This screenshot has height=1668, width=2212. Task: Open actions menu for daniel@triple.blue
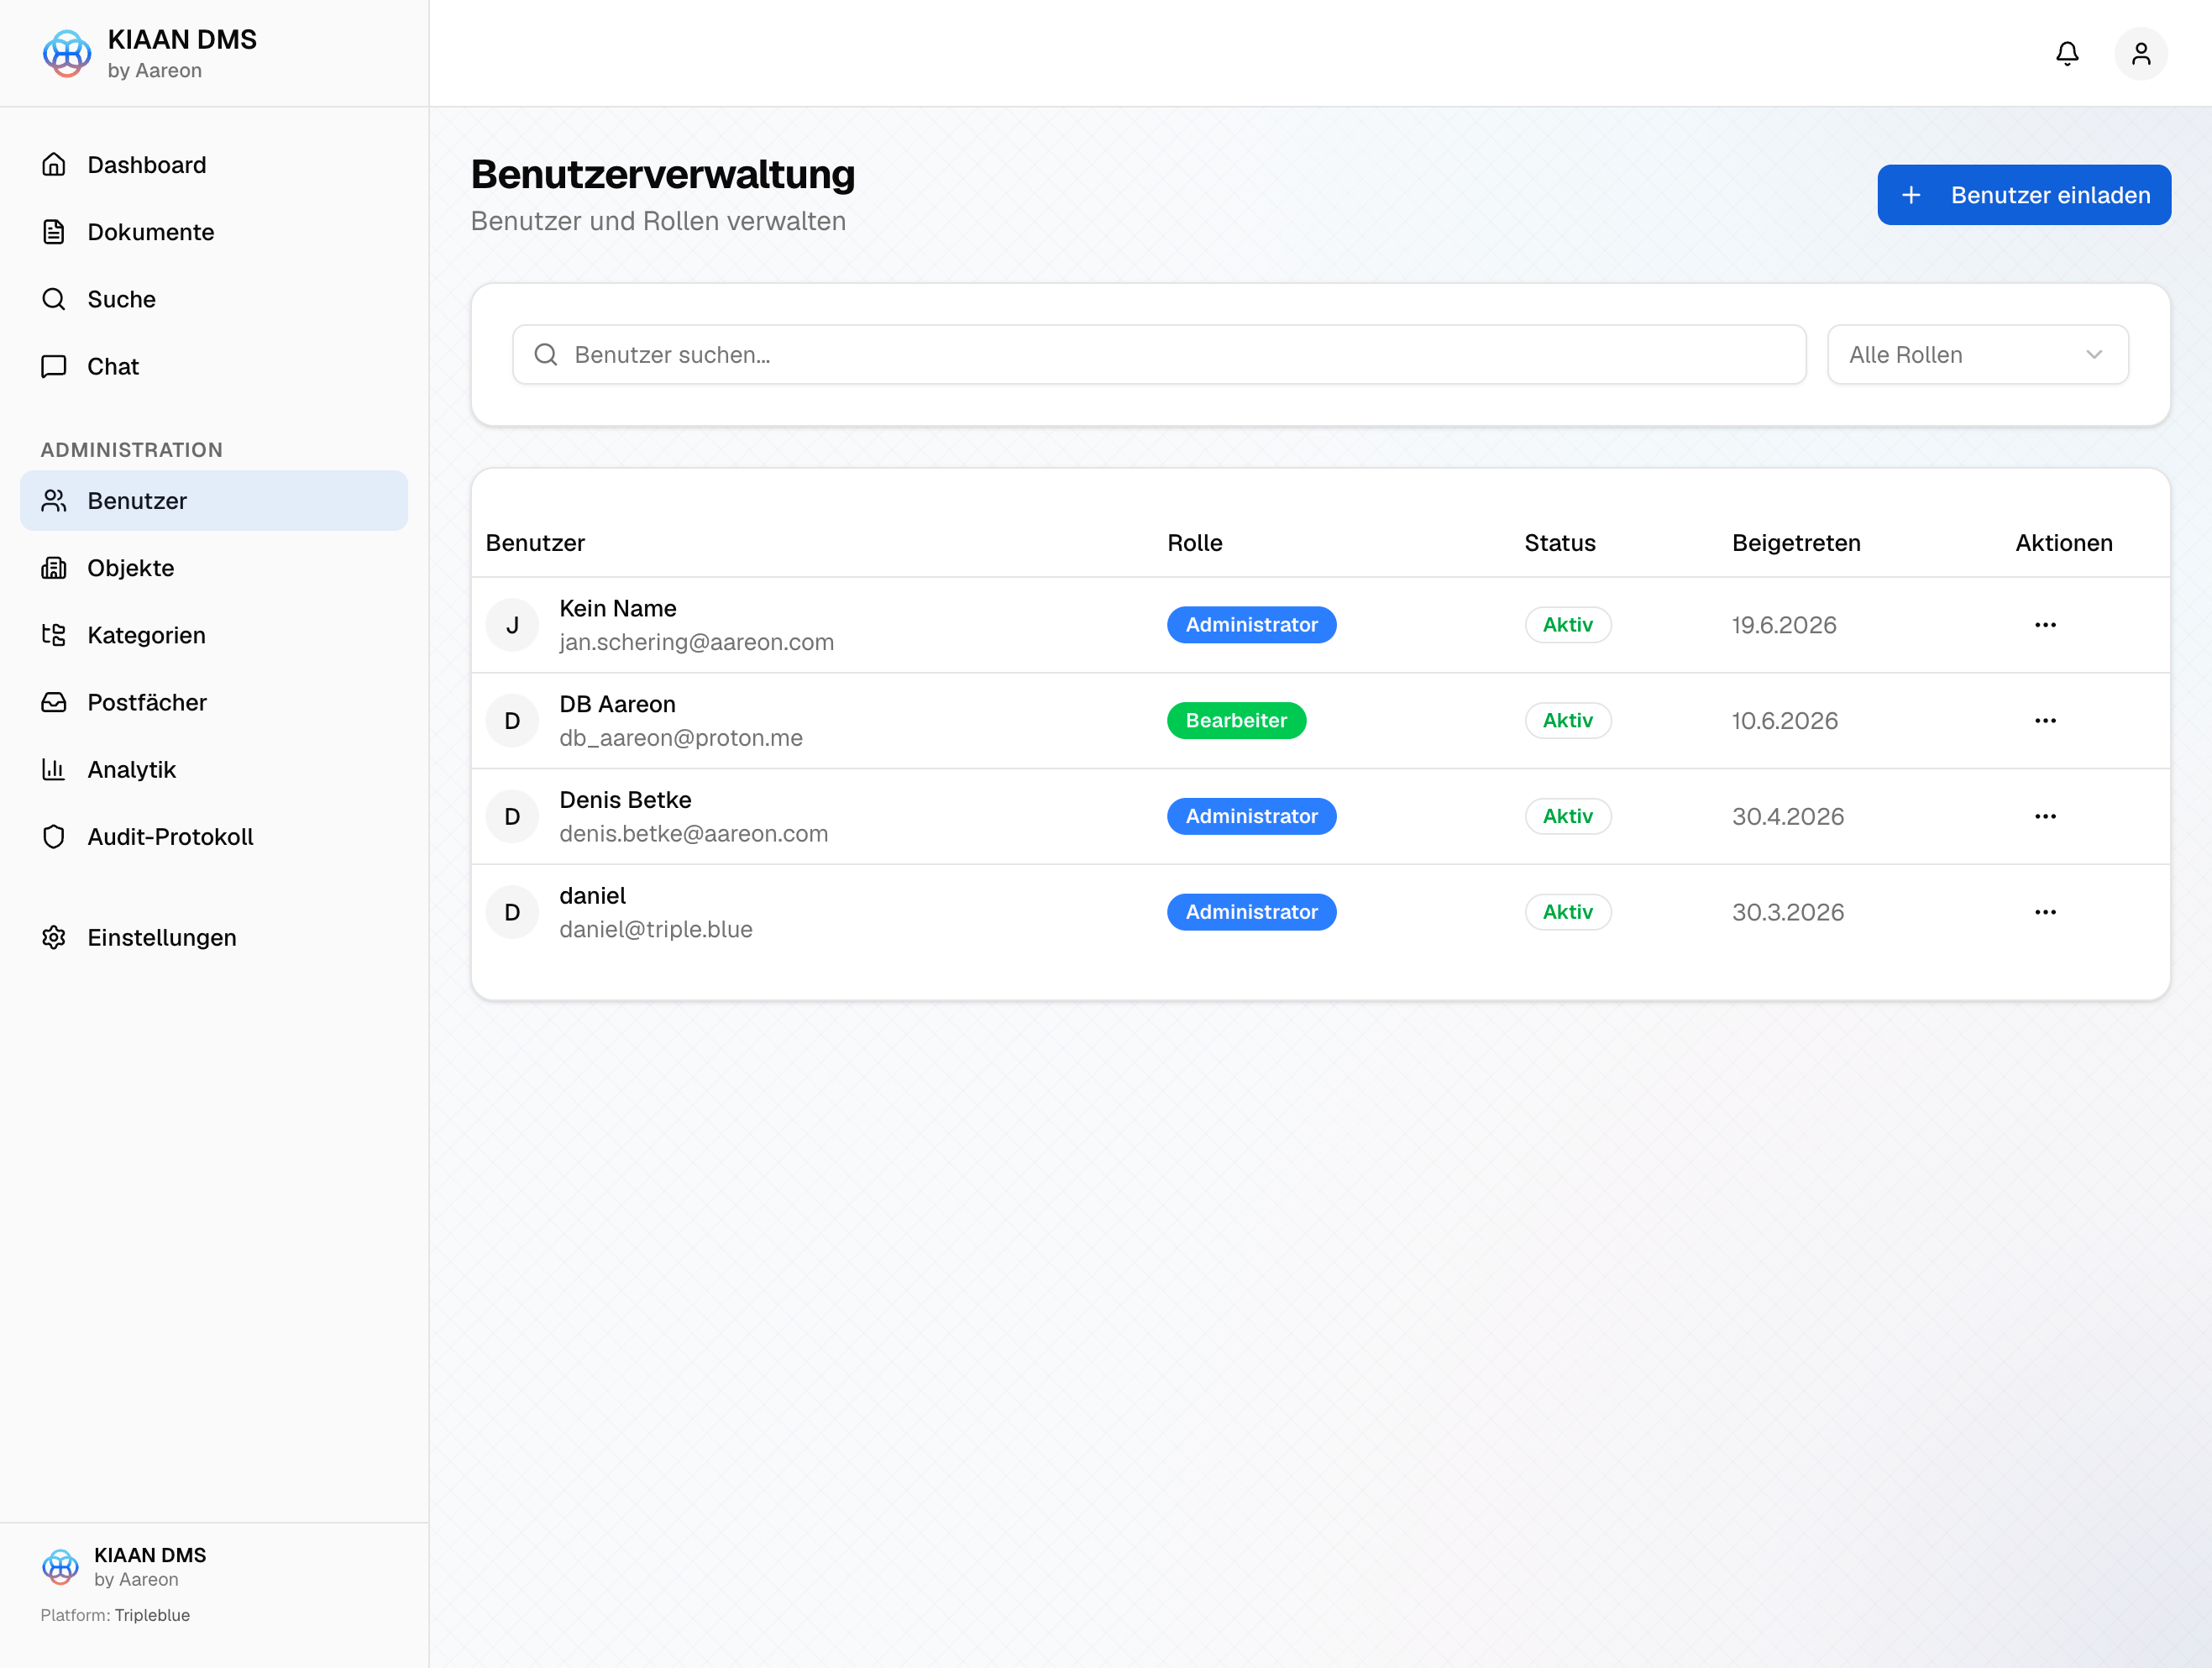pos(2045,912)
